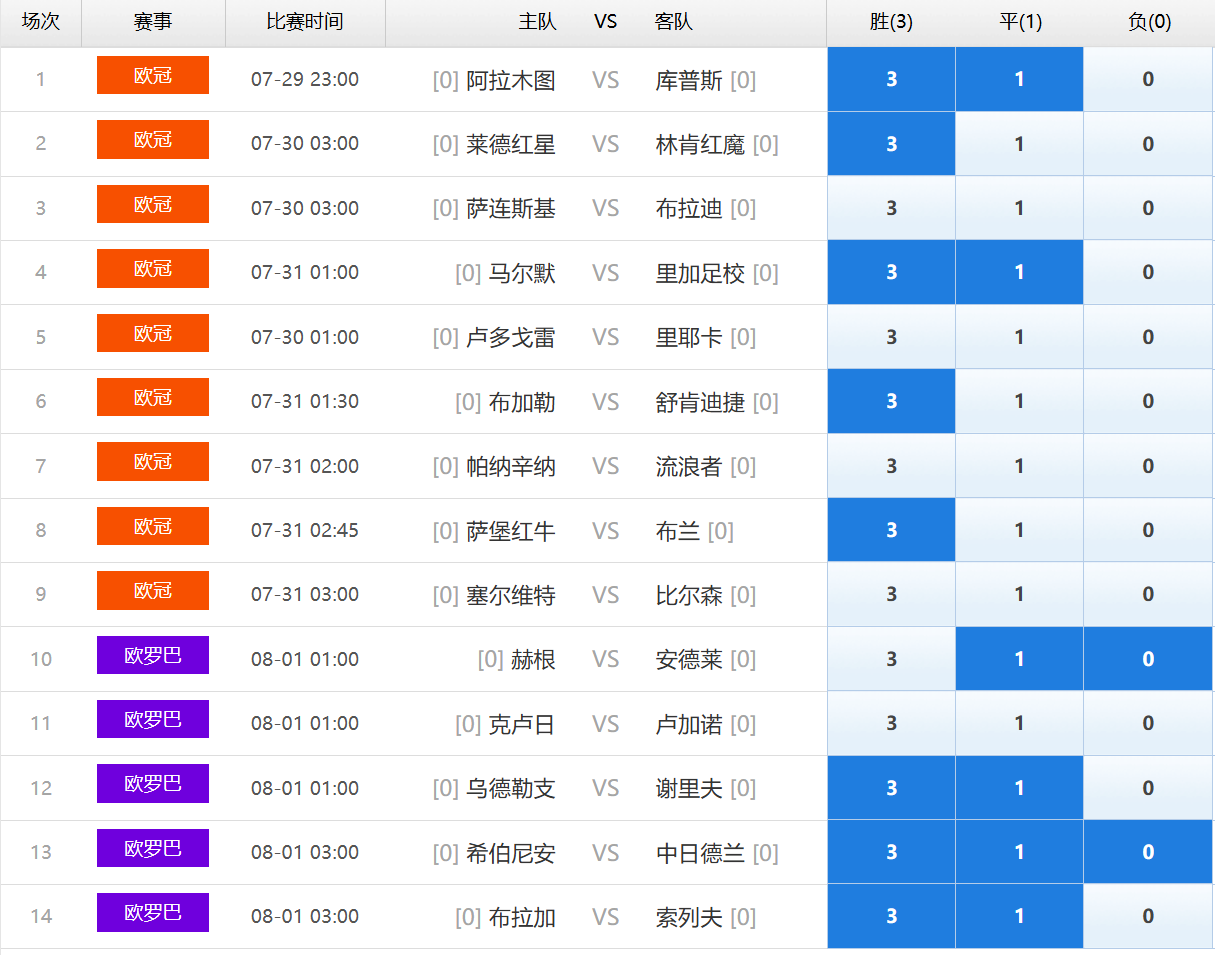The height and width of the screenshot is (955, 1215).
Task: Toggle win (3) for 布加勒 vs 舒肯迪捷
Action: [x=891, y=401]
